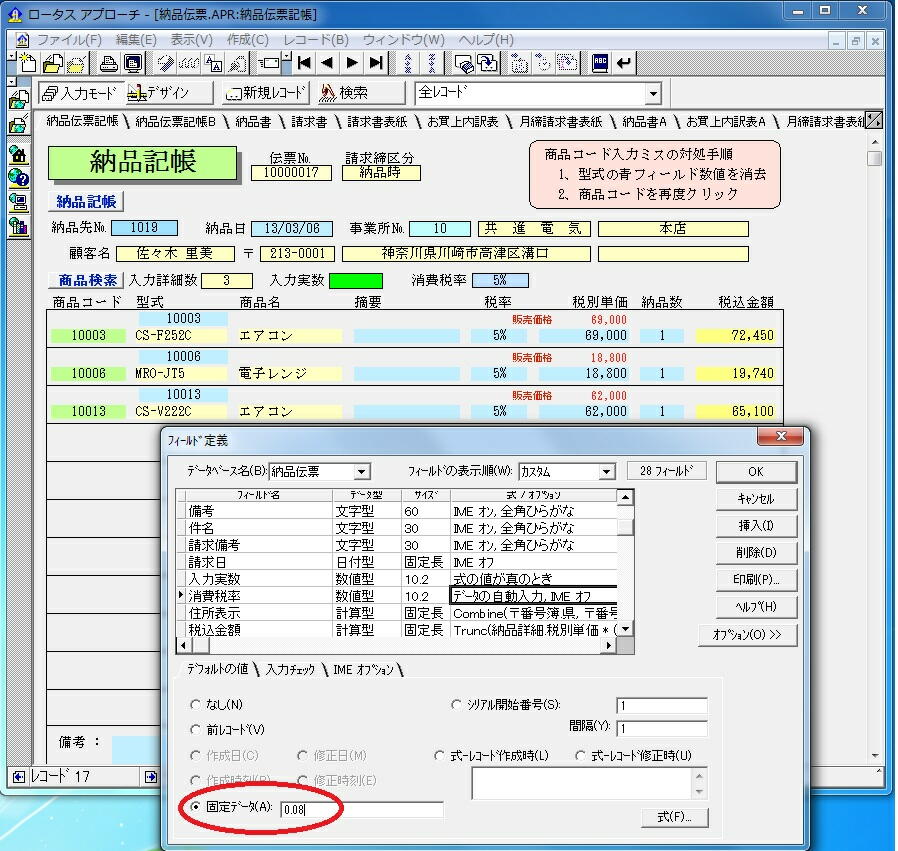This screenshot has width=898, height=851.
Task: Jump to the last record
Action: coord(376,62)
